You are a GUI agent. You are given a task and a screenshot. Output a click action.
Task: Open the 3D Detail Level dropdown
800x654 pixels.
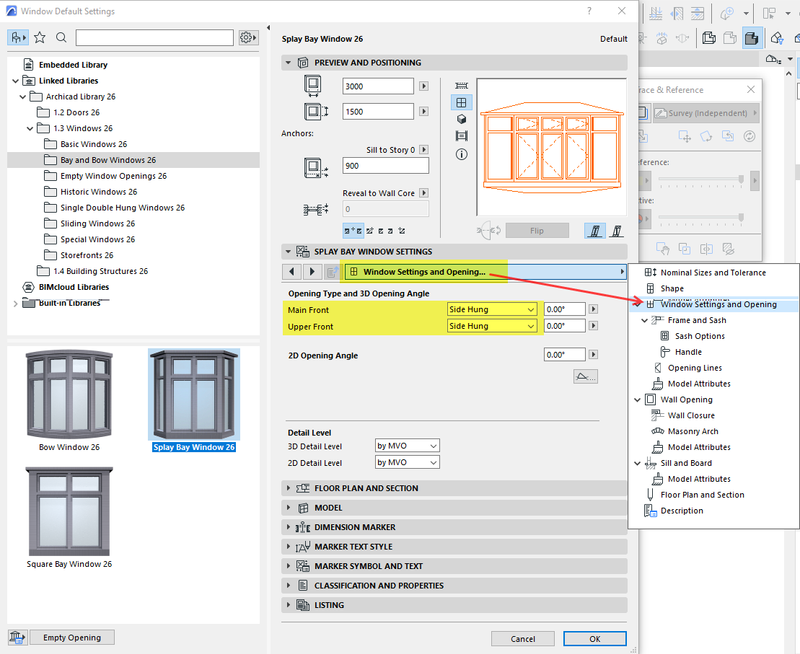(407, 445)
